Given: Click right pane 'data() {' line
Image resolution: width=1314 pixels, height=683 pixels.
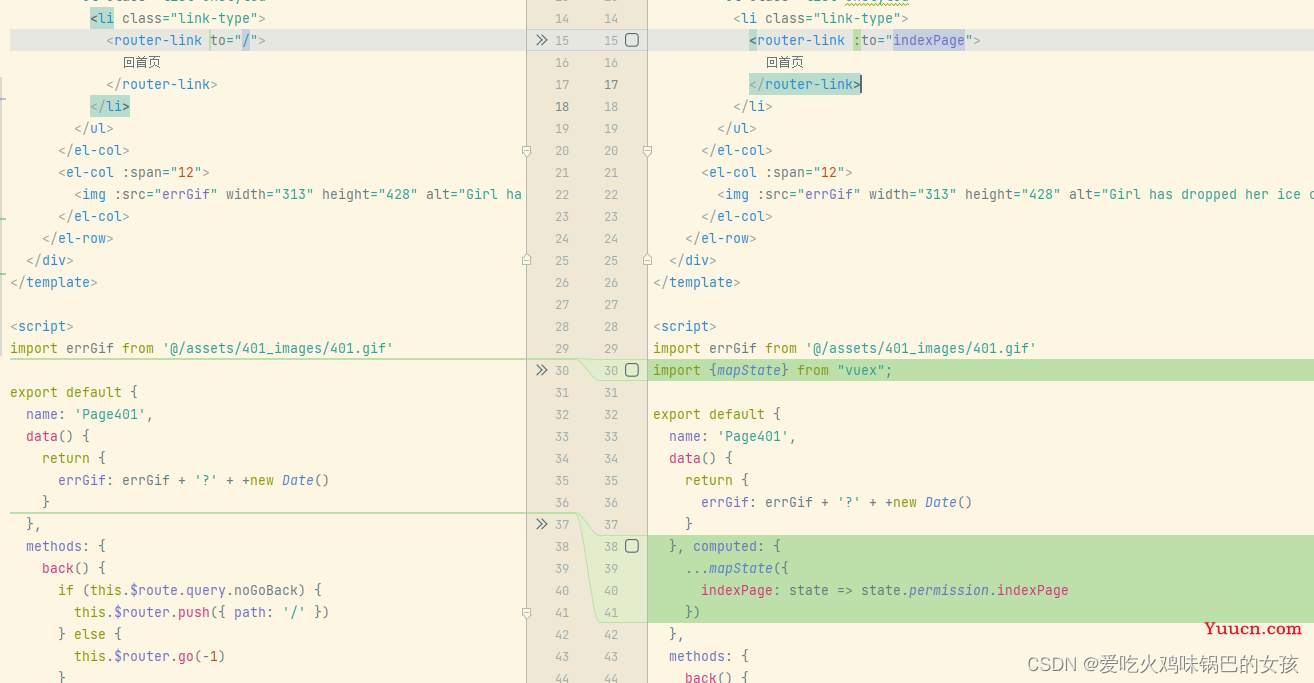Looking at the screenshot, I should point(701,458).
